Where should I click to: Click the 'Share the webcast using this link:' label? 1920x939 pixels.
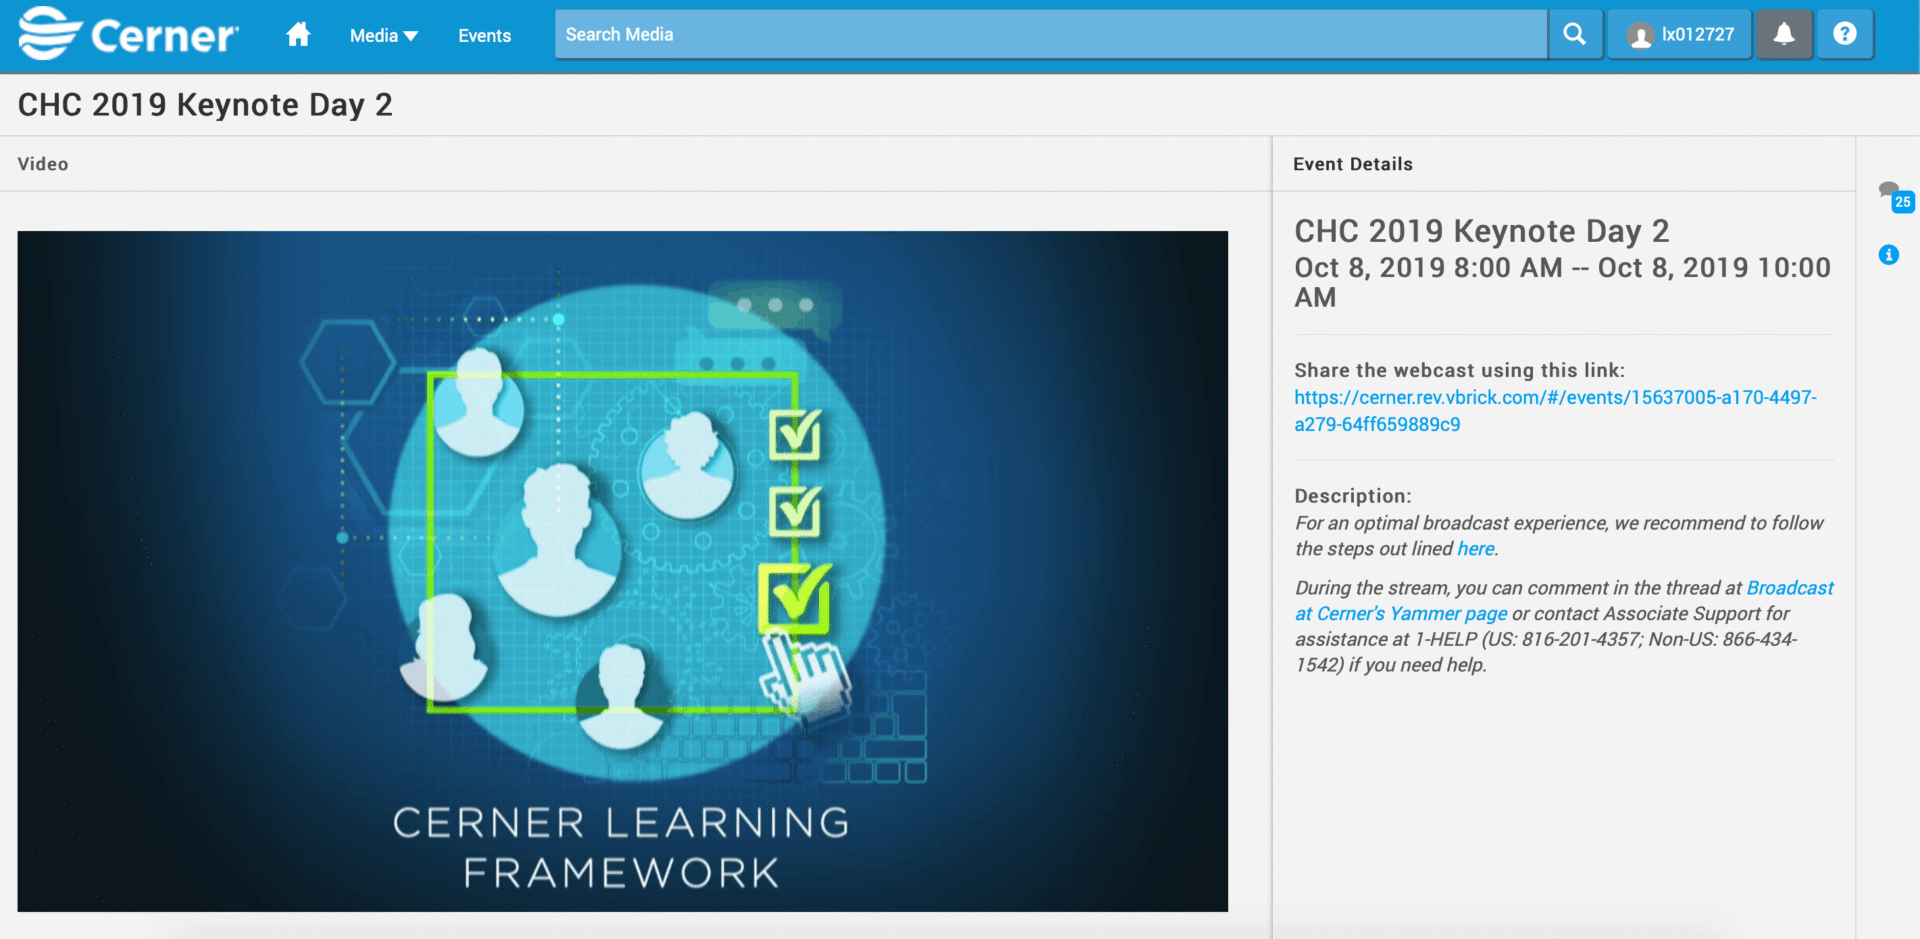click(1459, 370)
